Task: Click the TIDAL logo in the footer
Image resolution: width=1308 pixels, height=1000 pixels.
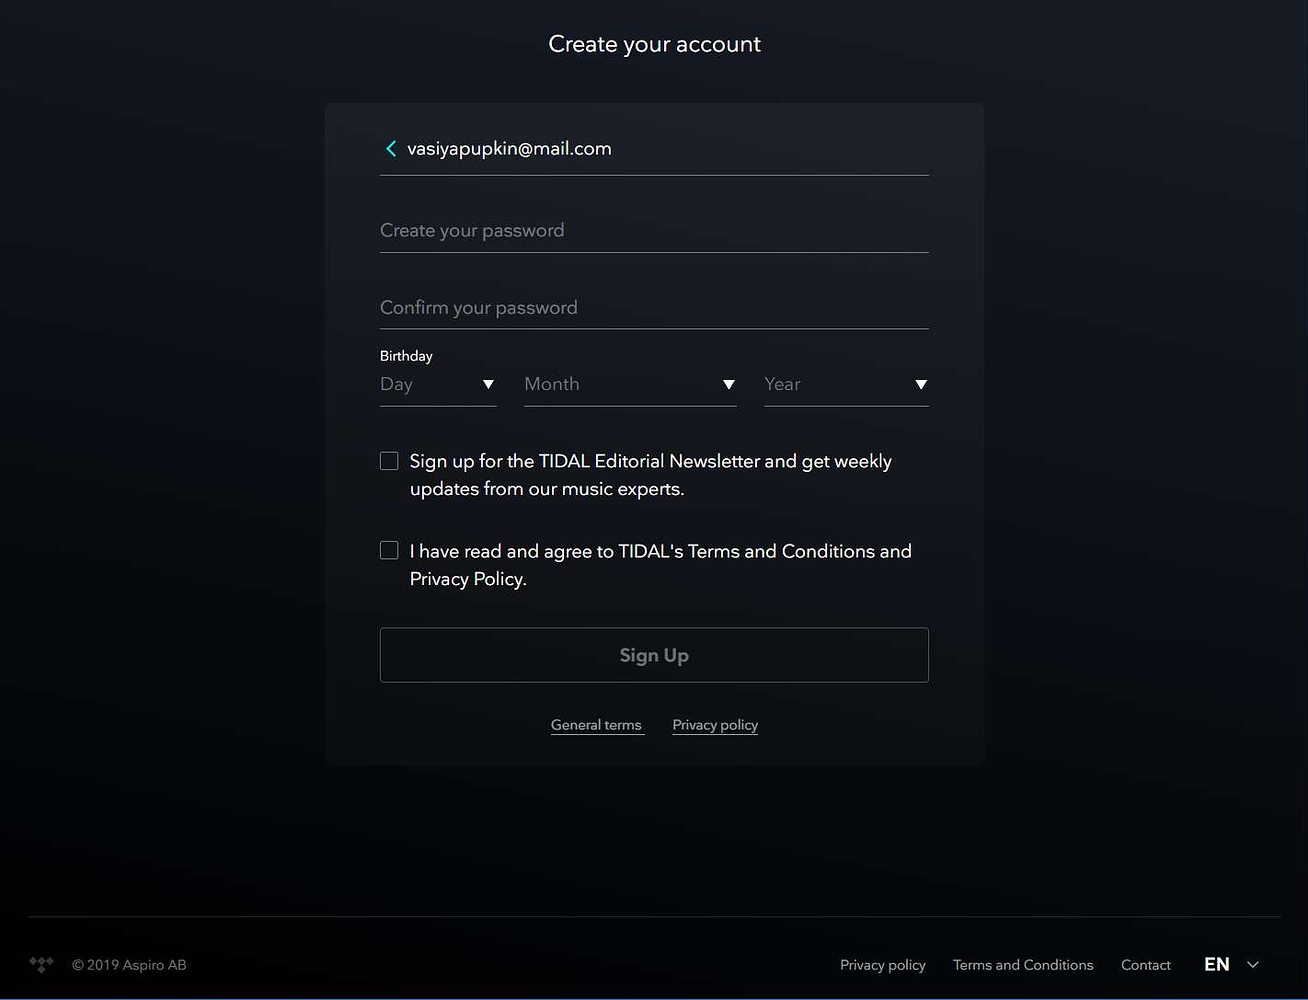Action: click(x=41, y=964)
